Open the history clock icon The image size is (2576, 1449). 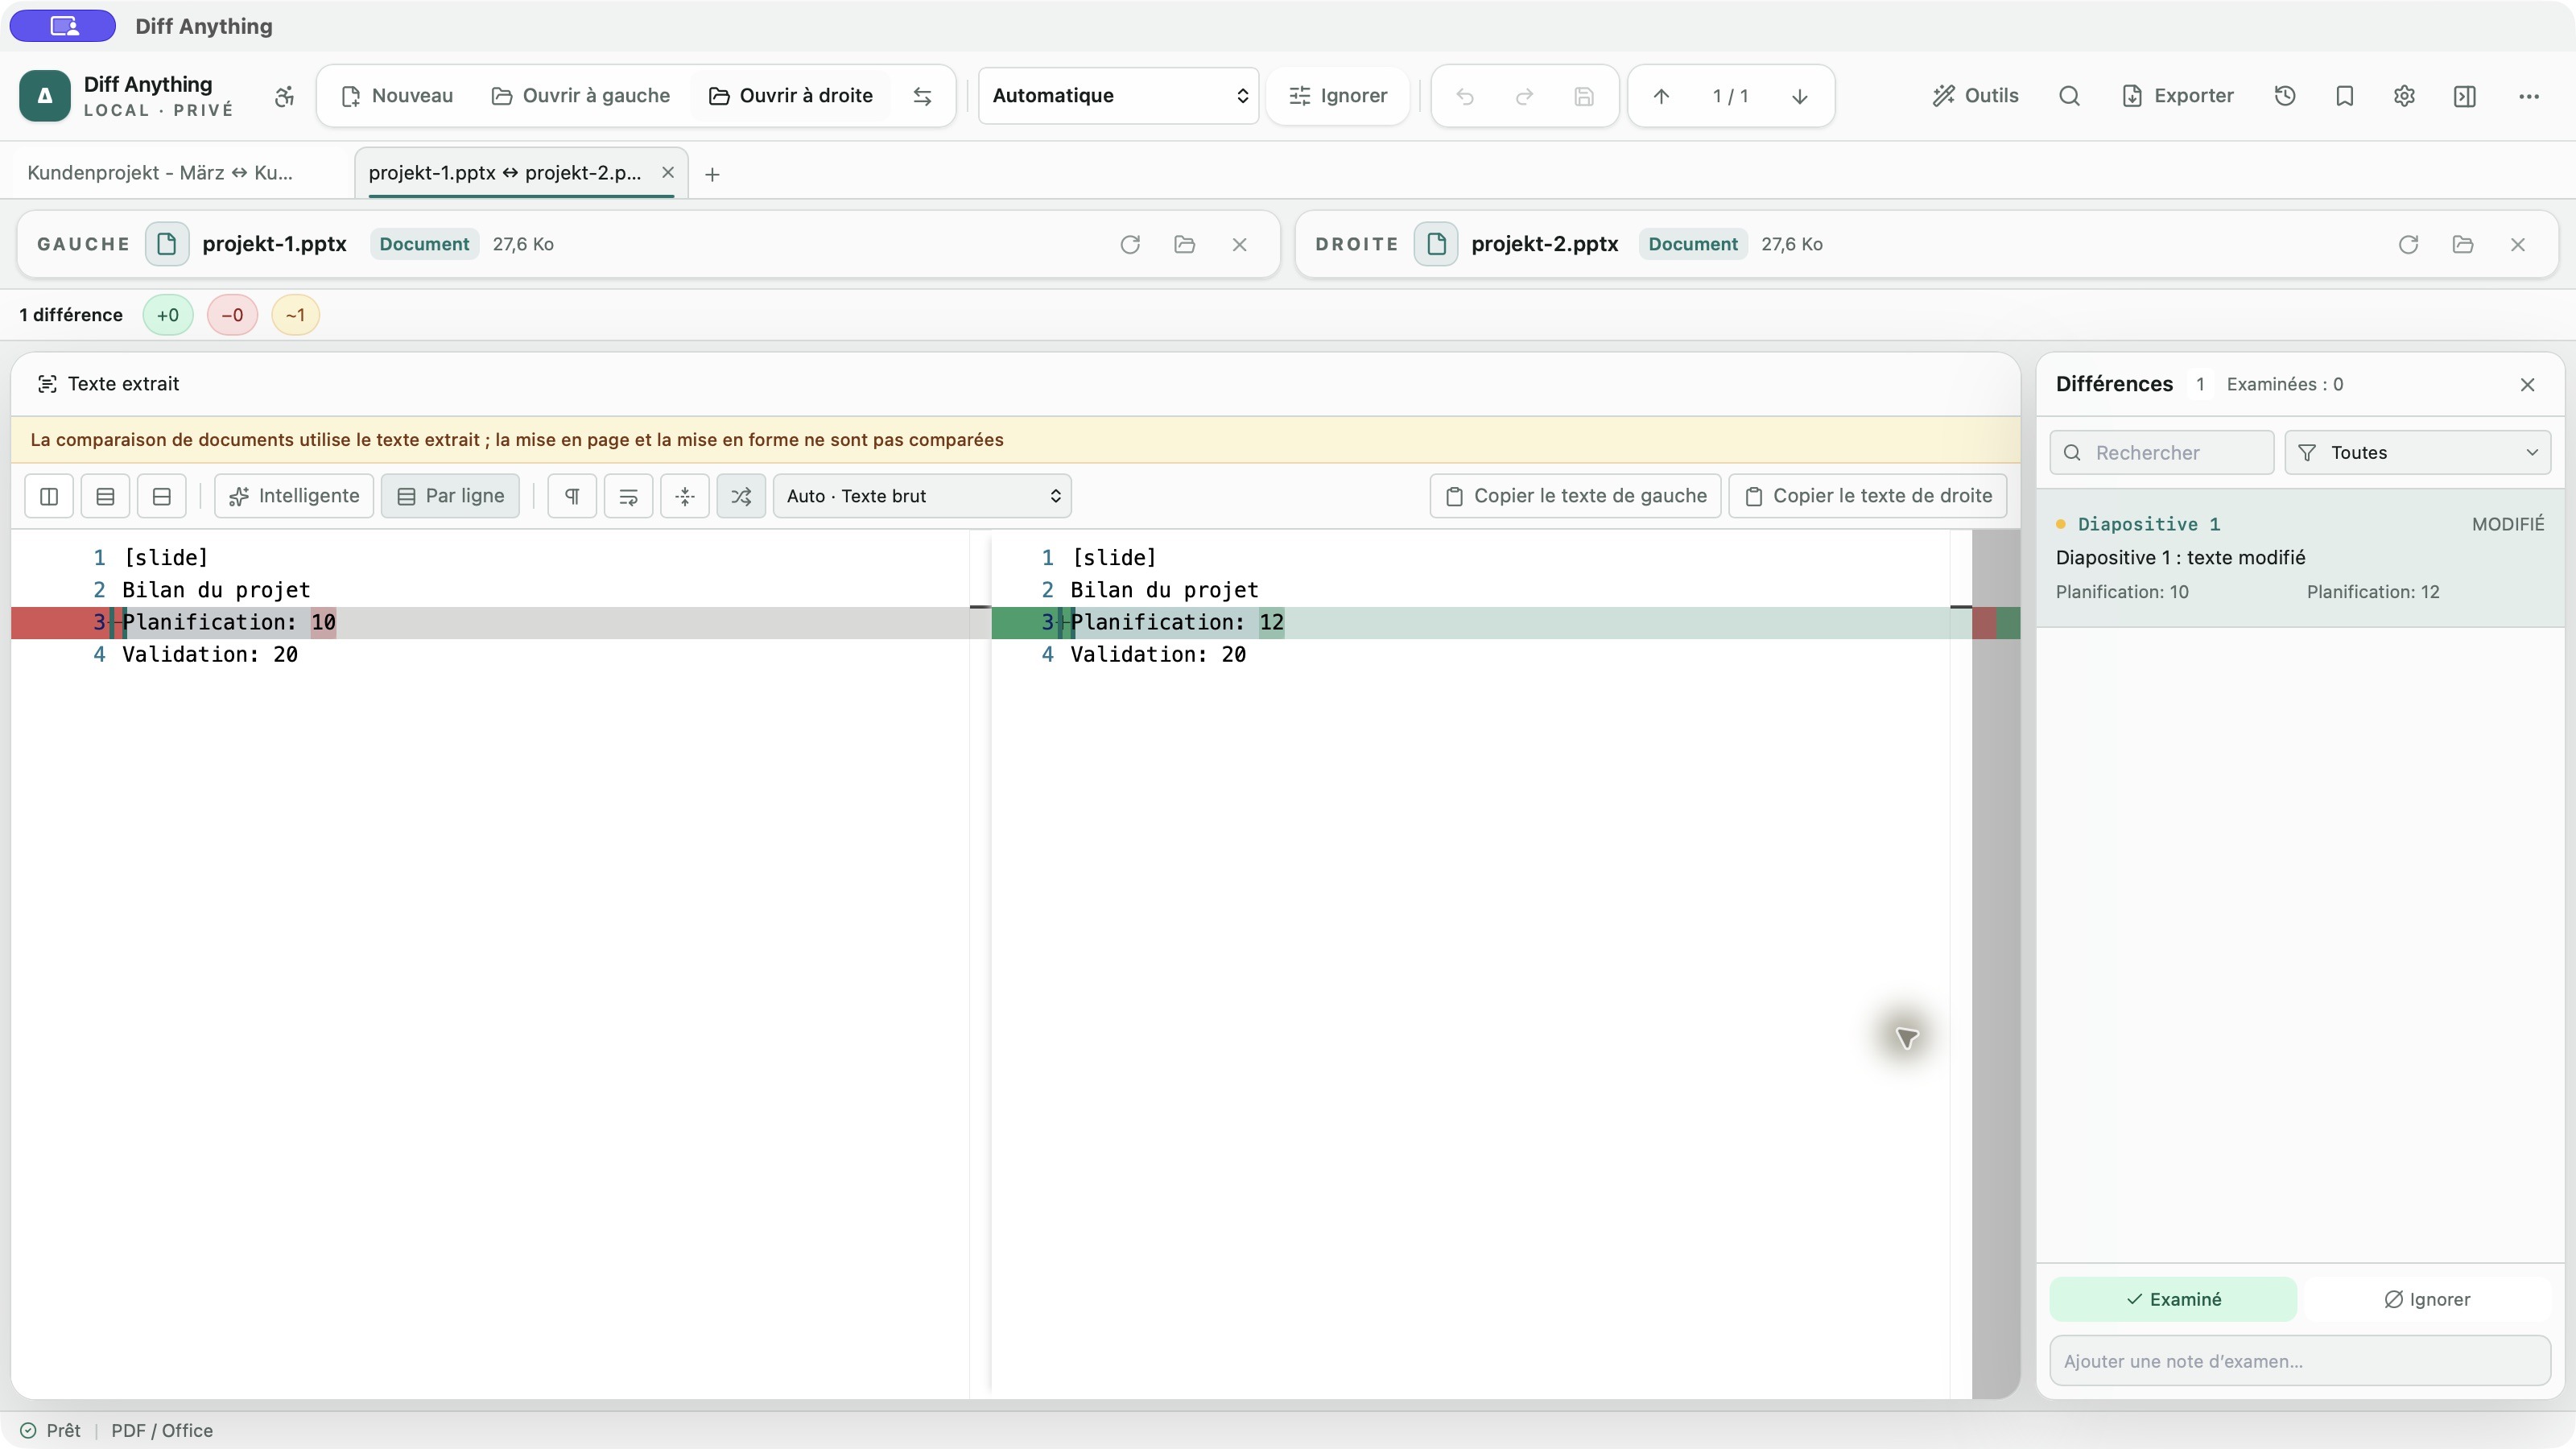pyautogui.click(x=2285, y=96)
